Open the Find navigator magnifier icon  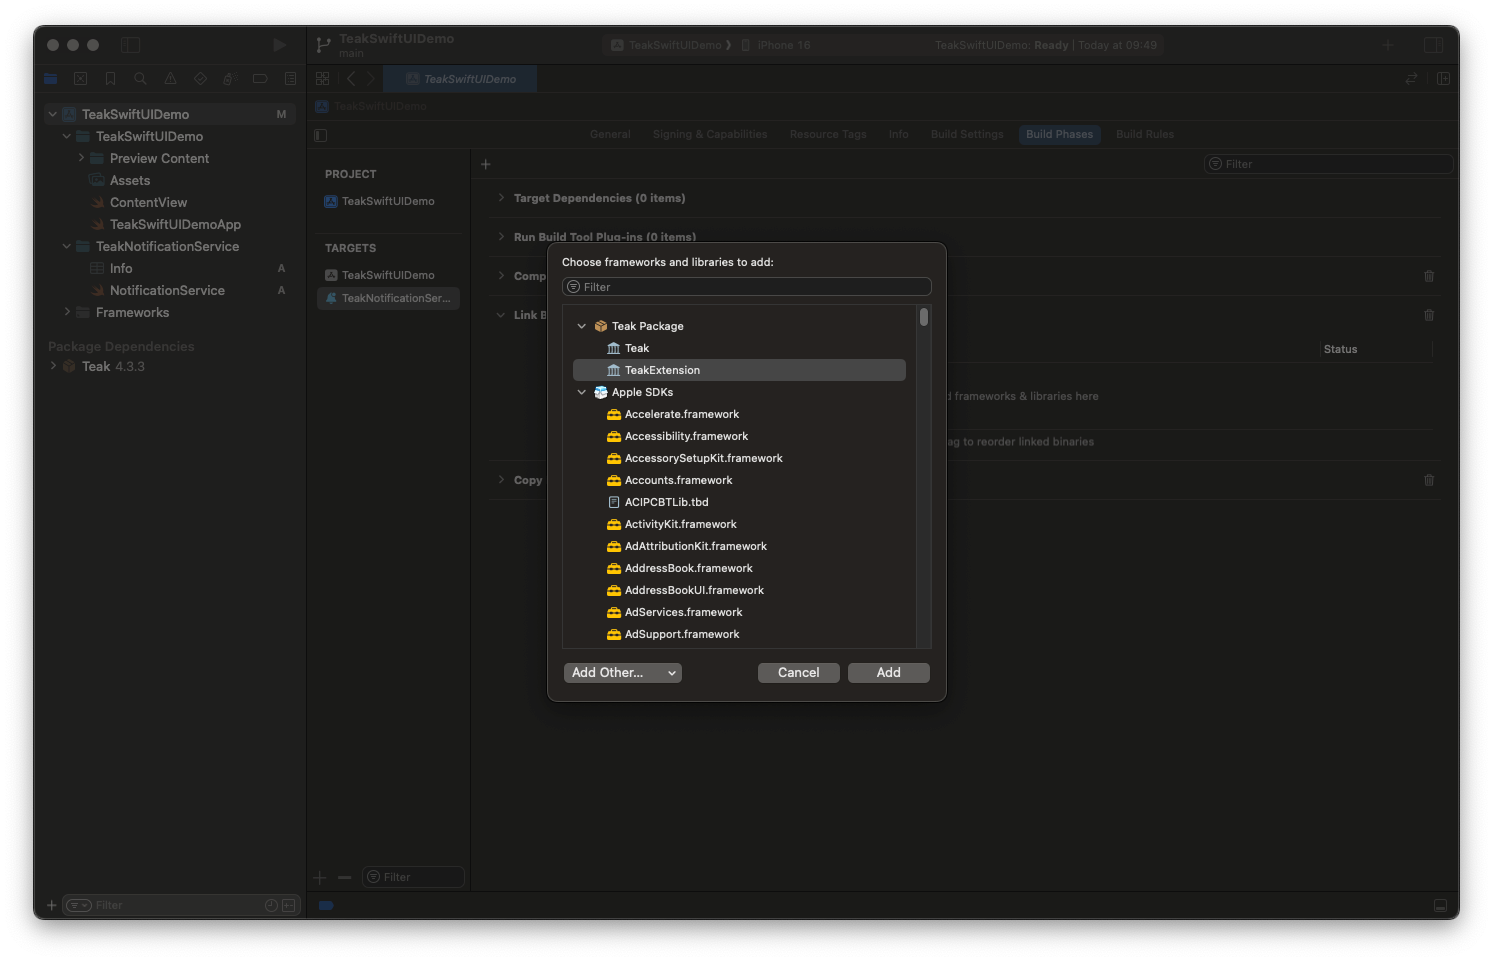(140, 79)
